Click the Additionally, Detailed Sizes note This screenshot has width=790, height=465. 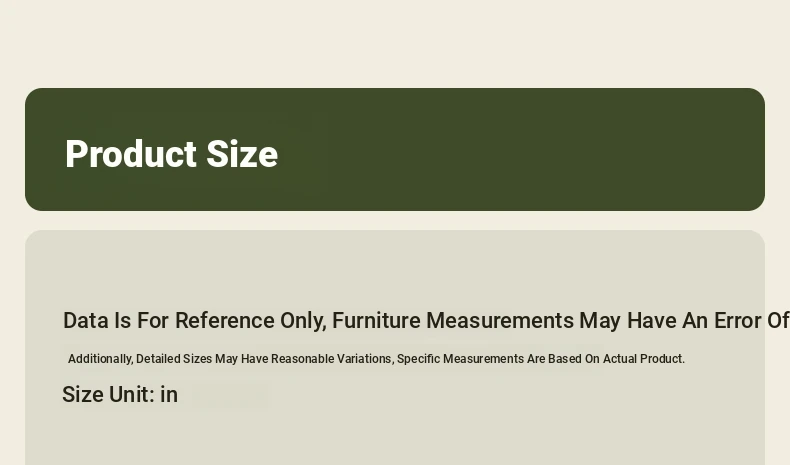(x=376, y=359)
